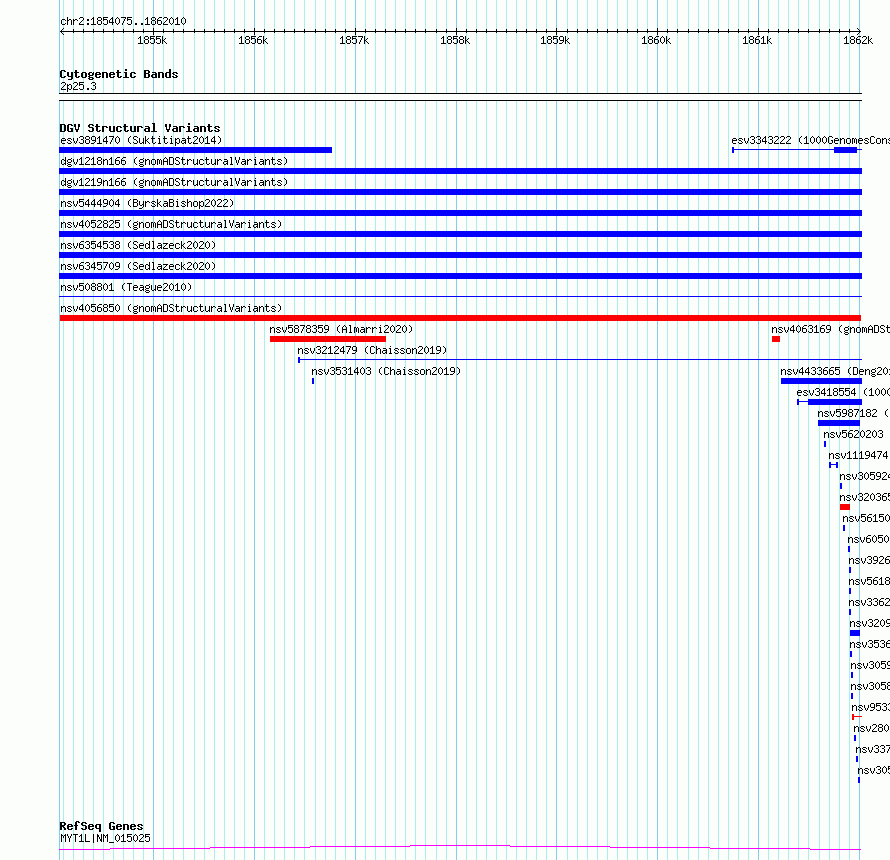Open nsv3212479 (Chaisson2019) variant
This screenshot has width=890, height=860.
[372, 350]
